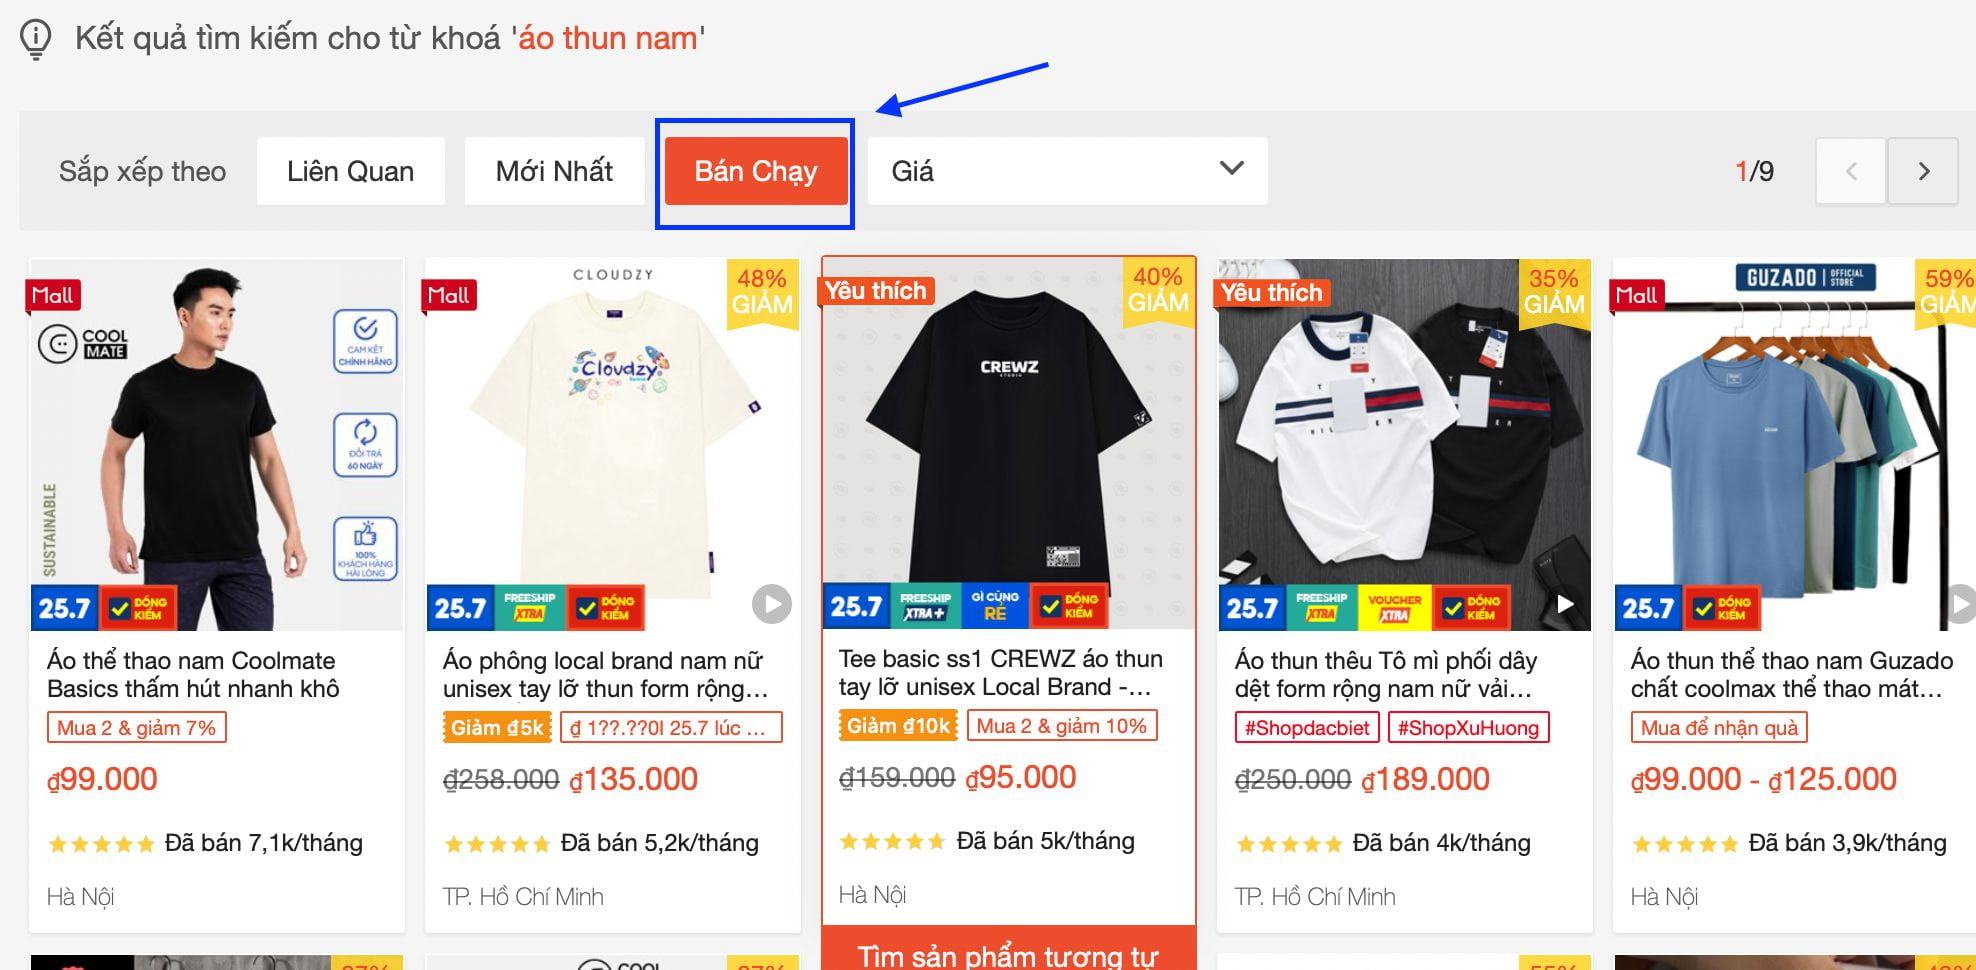Click Yêu thích badge on striped shirt card
1976x970 pixels.
[1272, 293]
